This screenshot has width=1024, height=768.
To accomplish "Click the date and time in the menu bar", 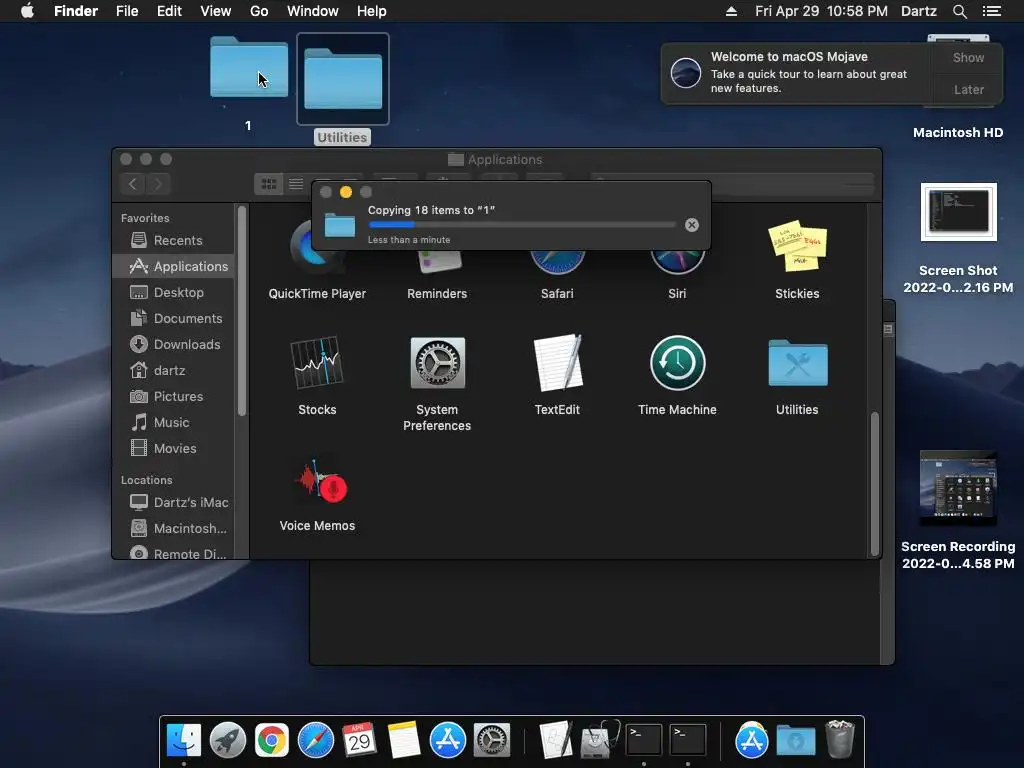I will [821, 11].
